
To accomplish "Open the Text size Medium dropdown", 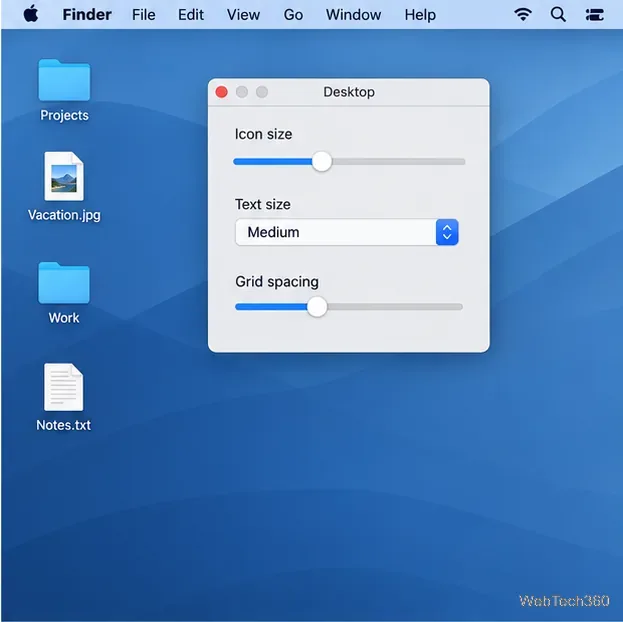I will [x=347, y=232].
